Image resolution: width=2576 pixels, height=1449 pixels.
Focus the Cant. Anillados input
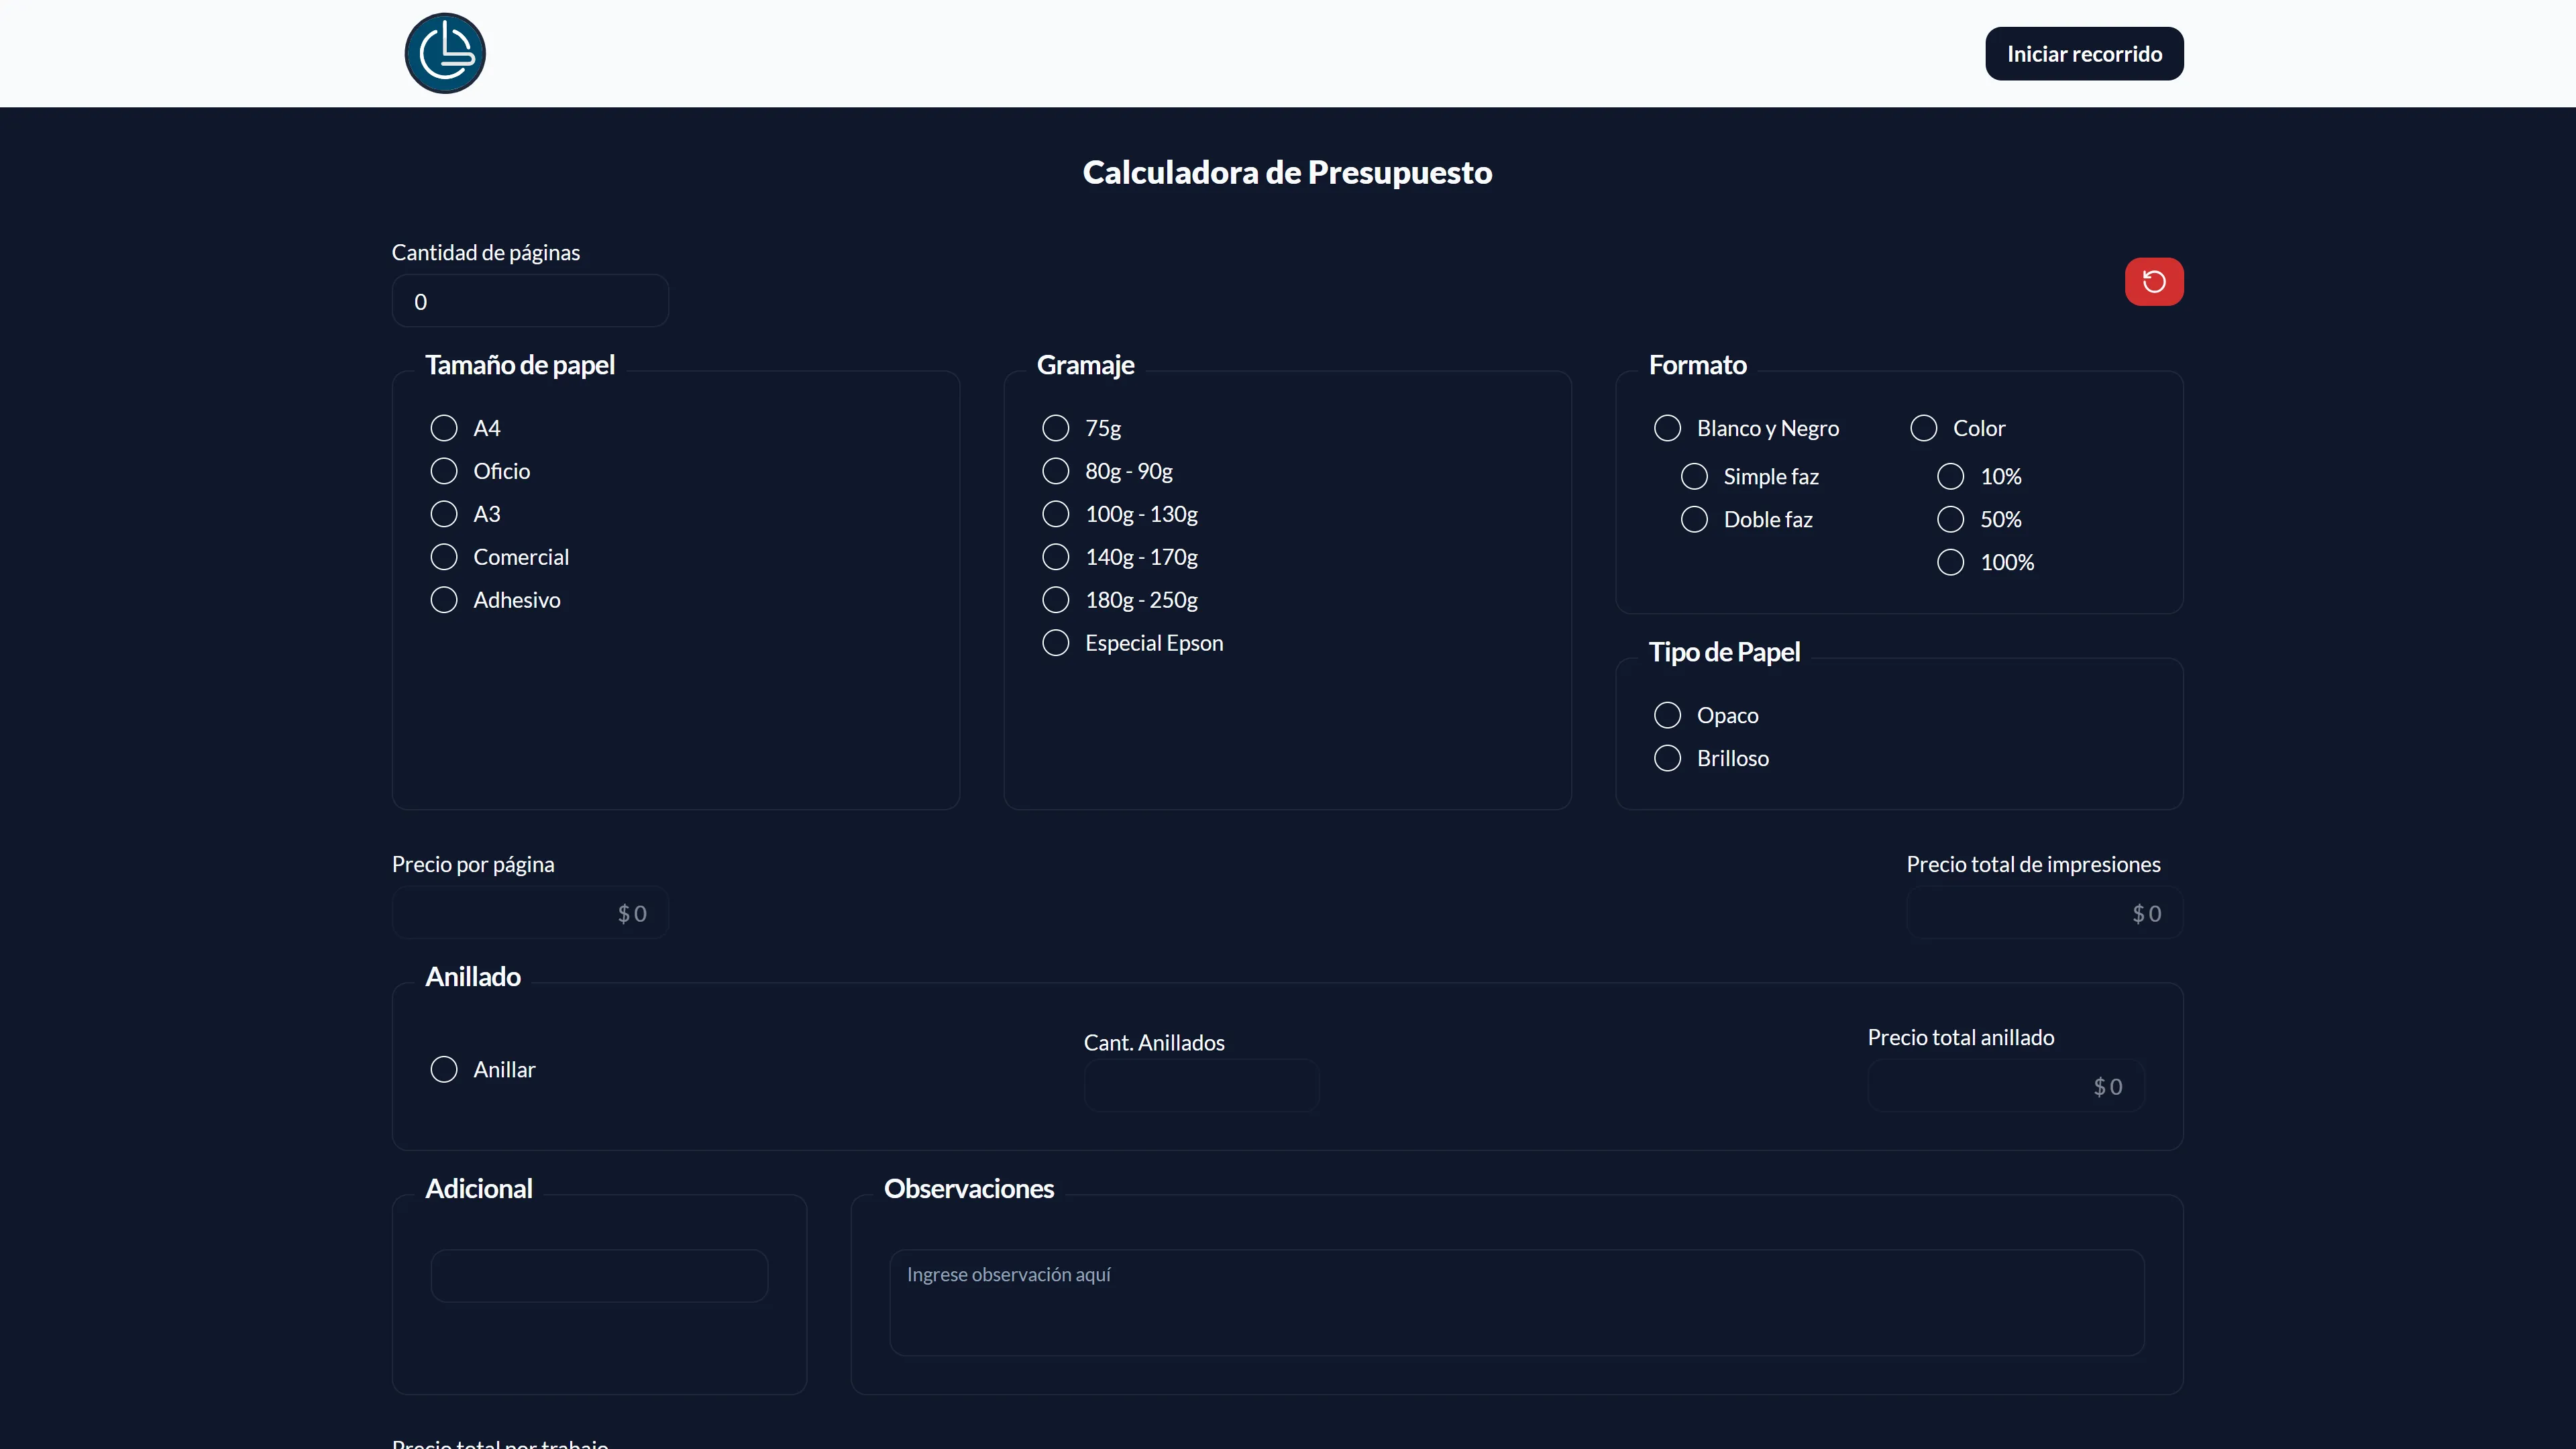(1201, 1086)
